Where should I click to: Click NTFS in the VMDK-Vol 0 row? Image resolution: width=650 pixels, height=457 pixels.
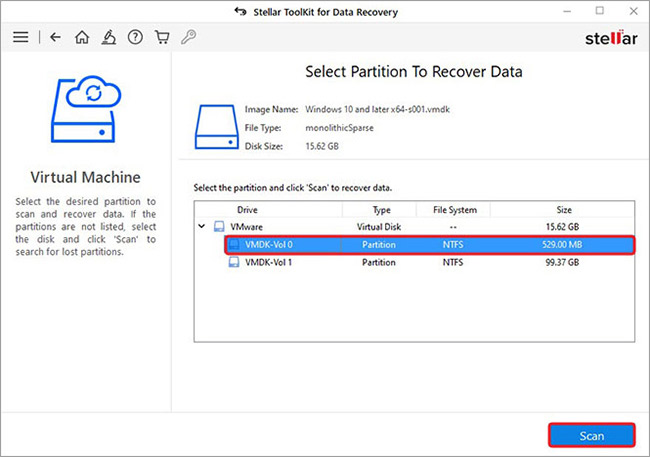(453, 245)
